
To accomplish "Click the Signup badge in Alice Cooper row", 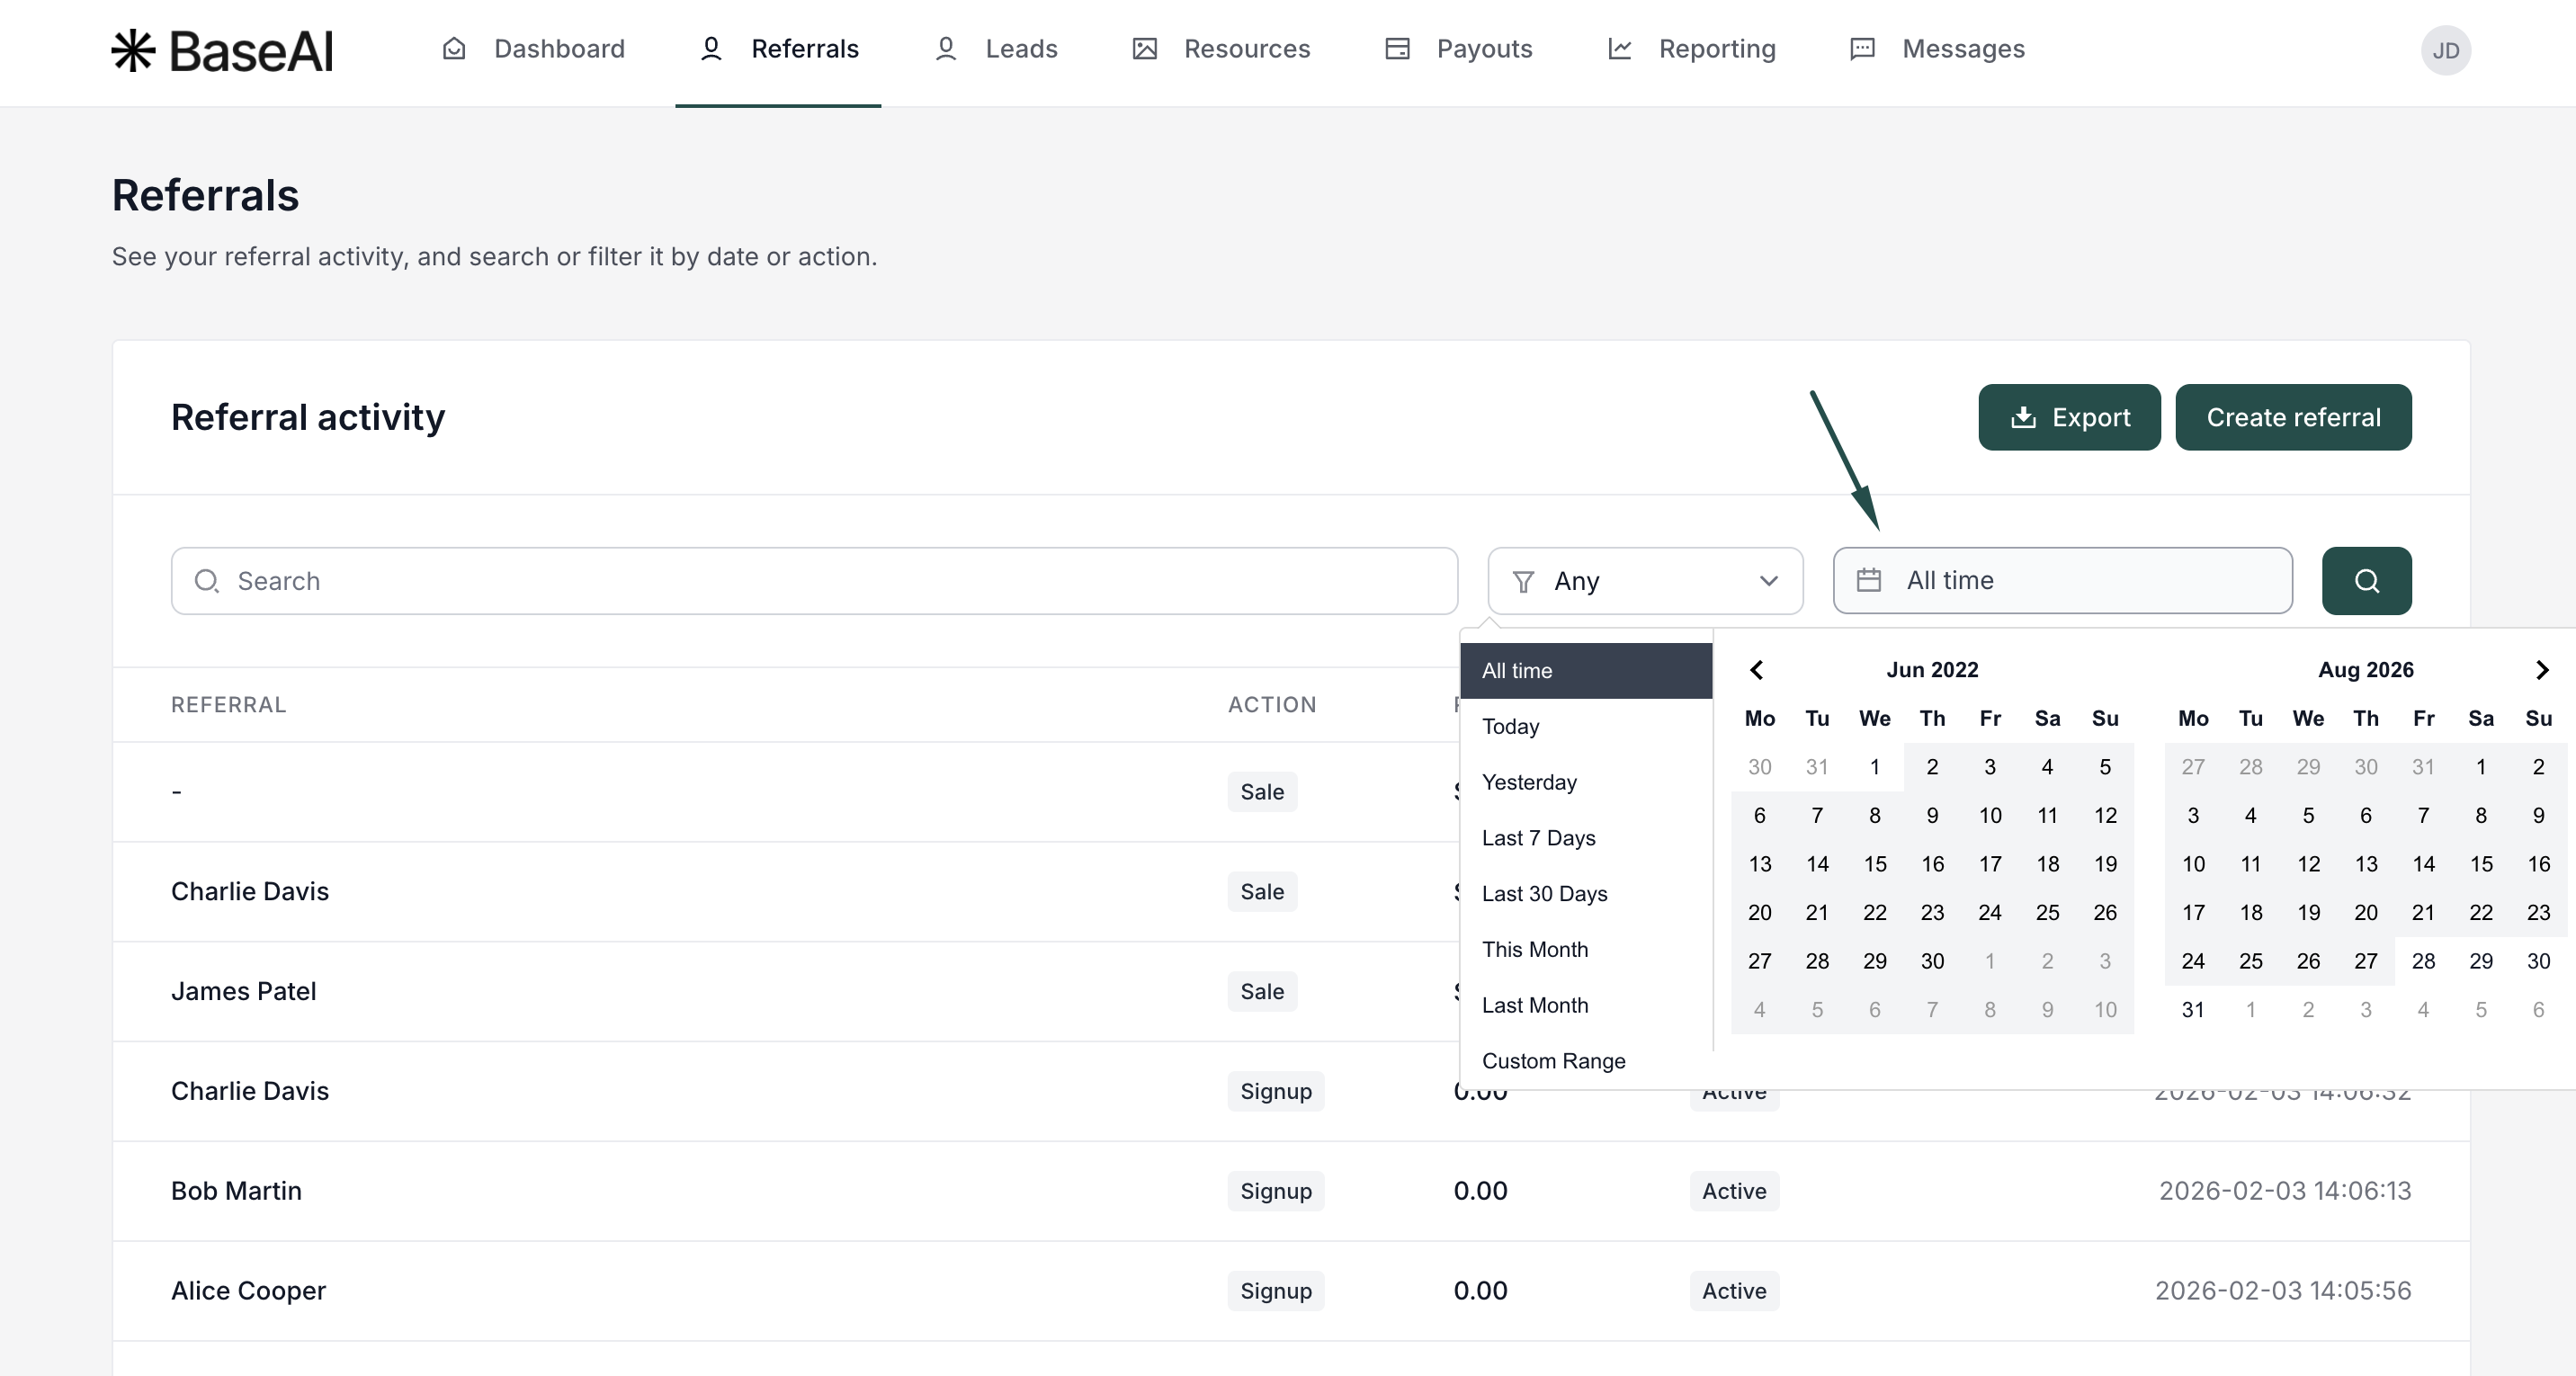I will (x=1276, y=1291).
